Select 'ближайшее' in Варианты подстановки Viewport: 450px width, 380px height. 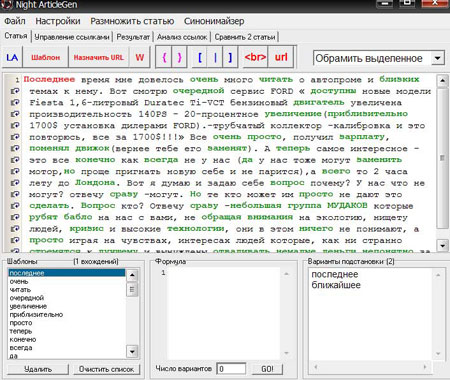336,285
